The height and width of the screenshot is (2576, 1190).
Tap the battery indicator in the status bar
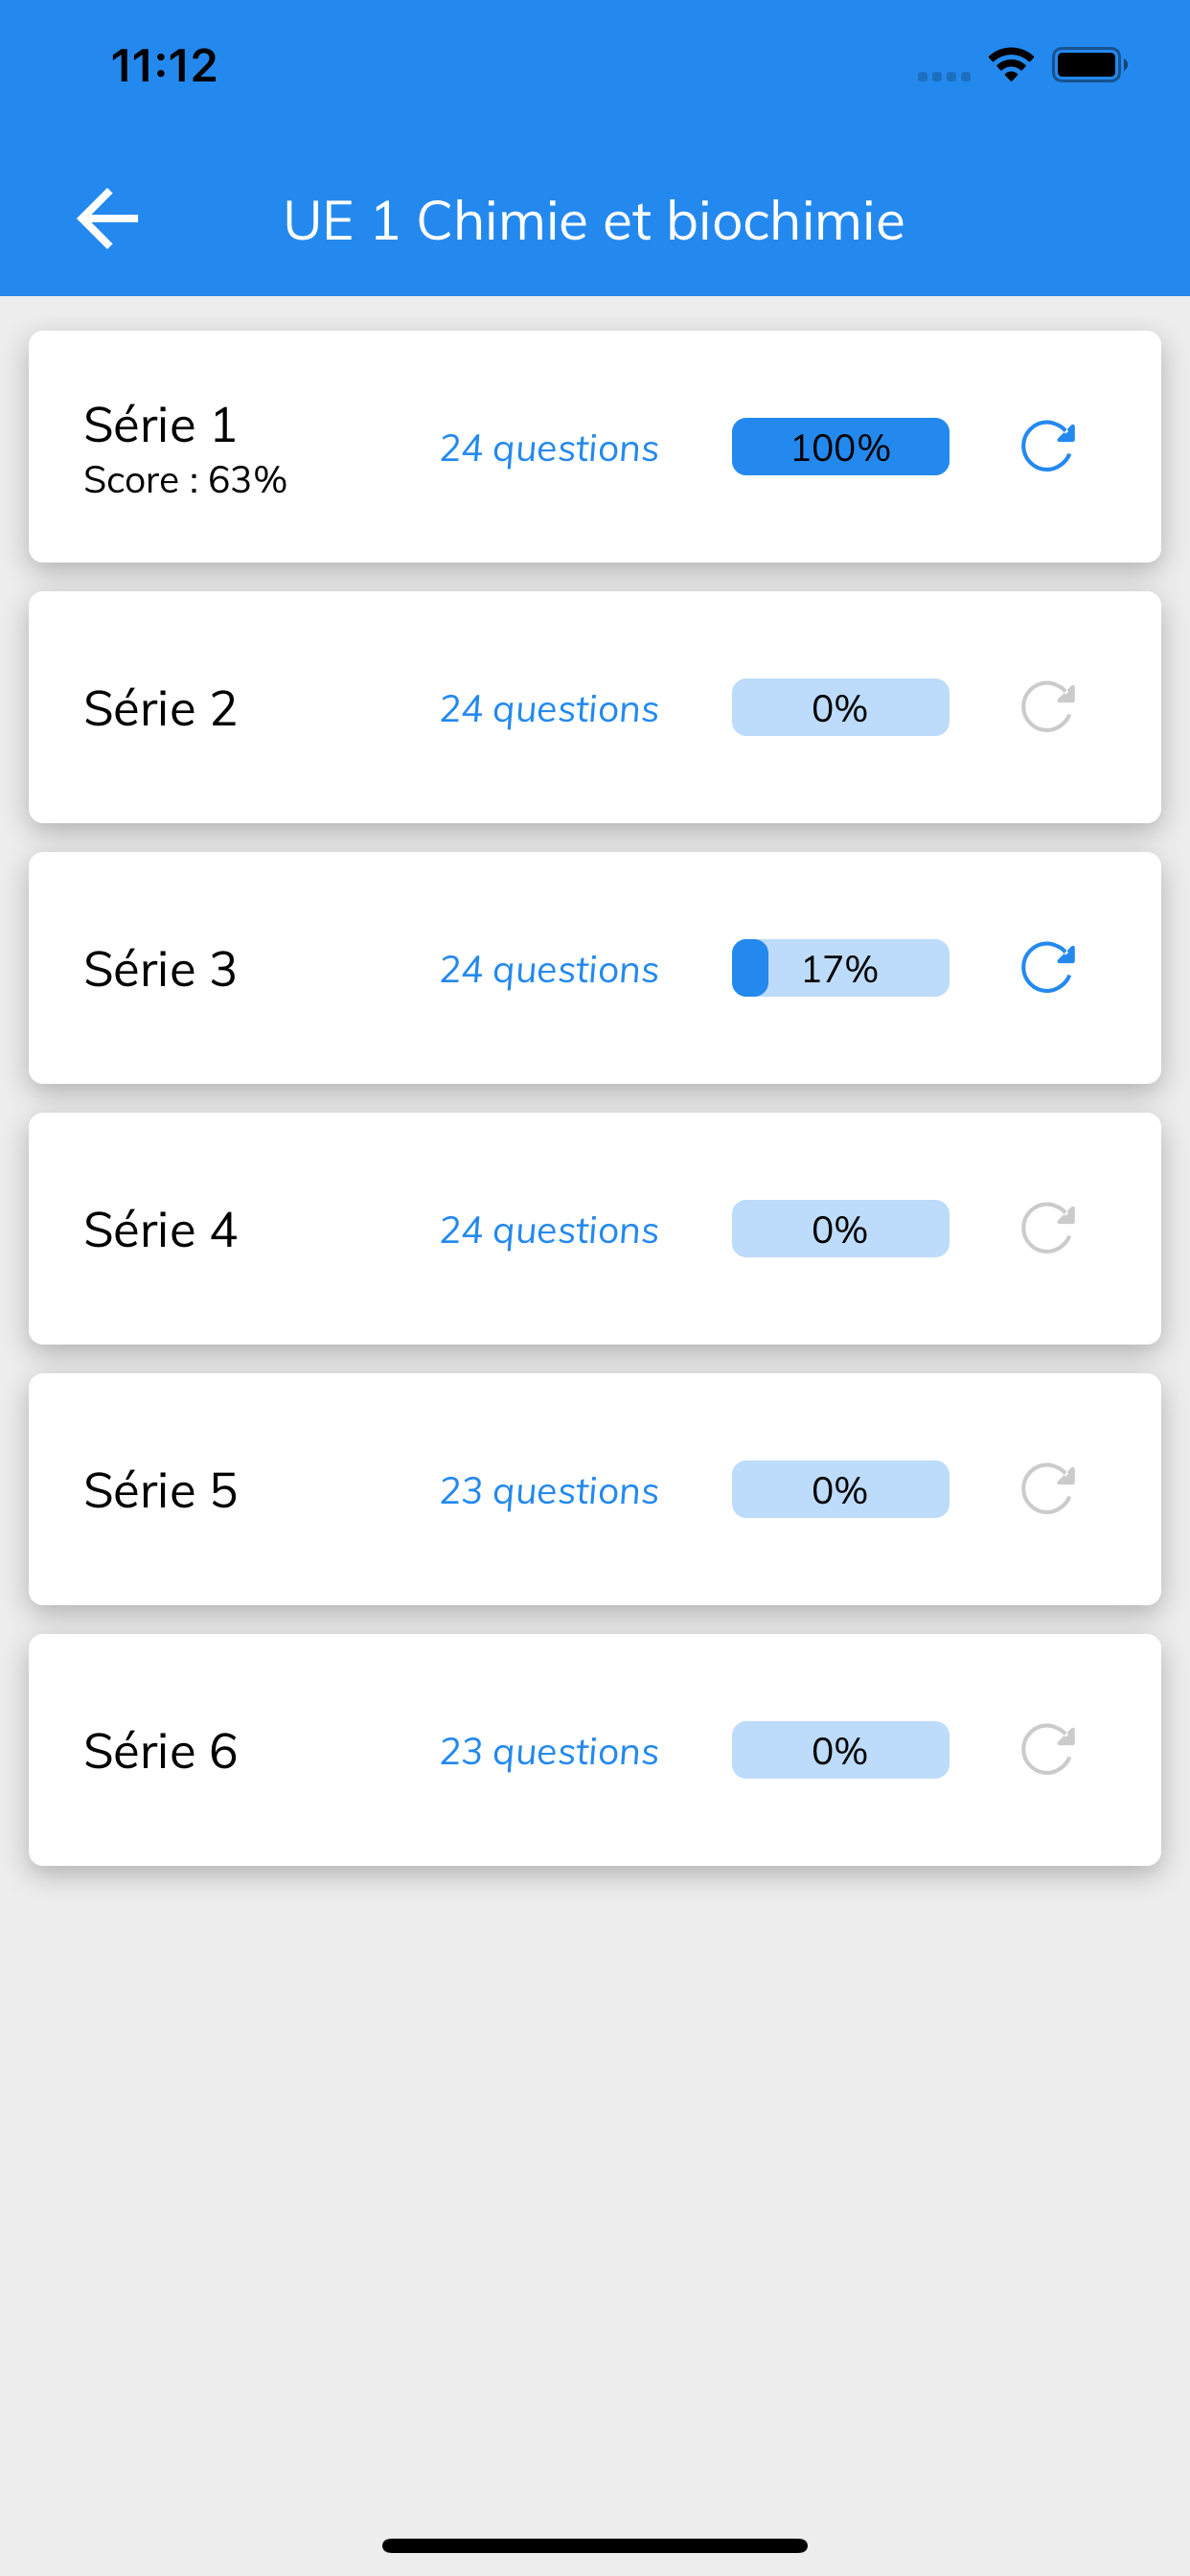click(x=1089, y=65)
